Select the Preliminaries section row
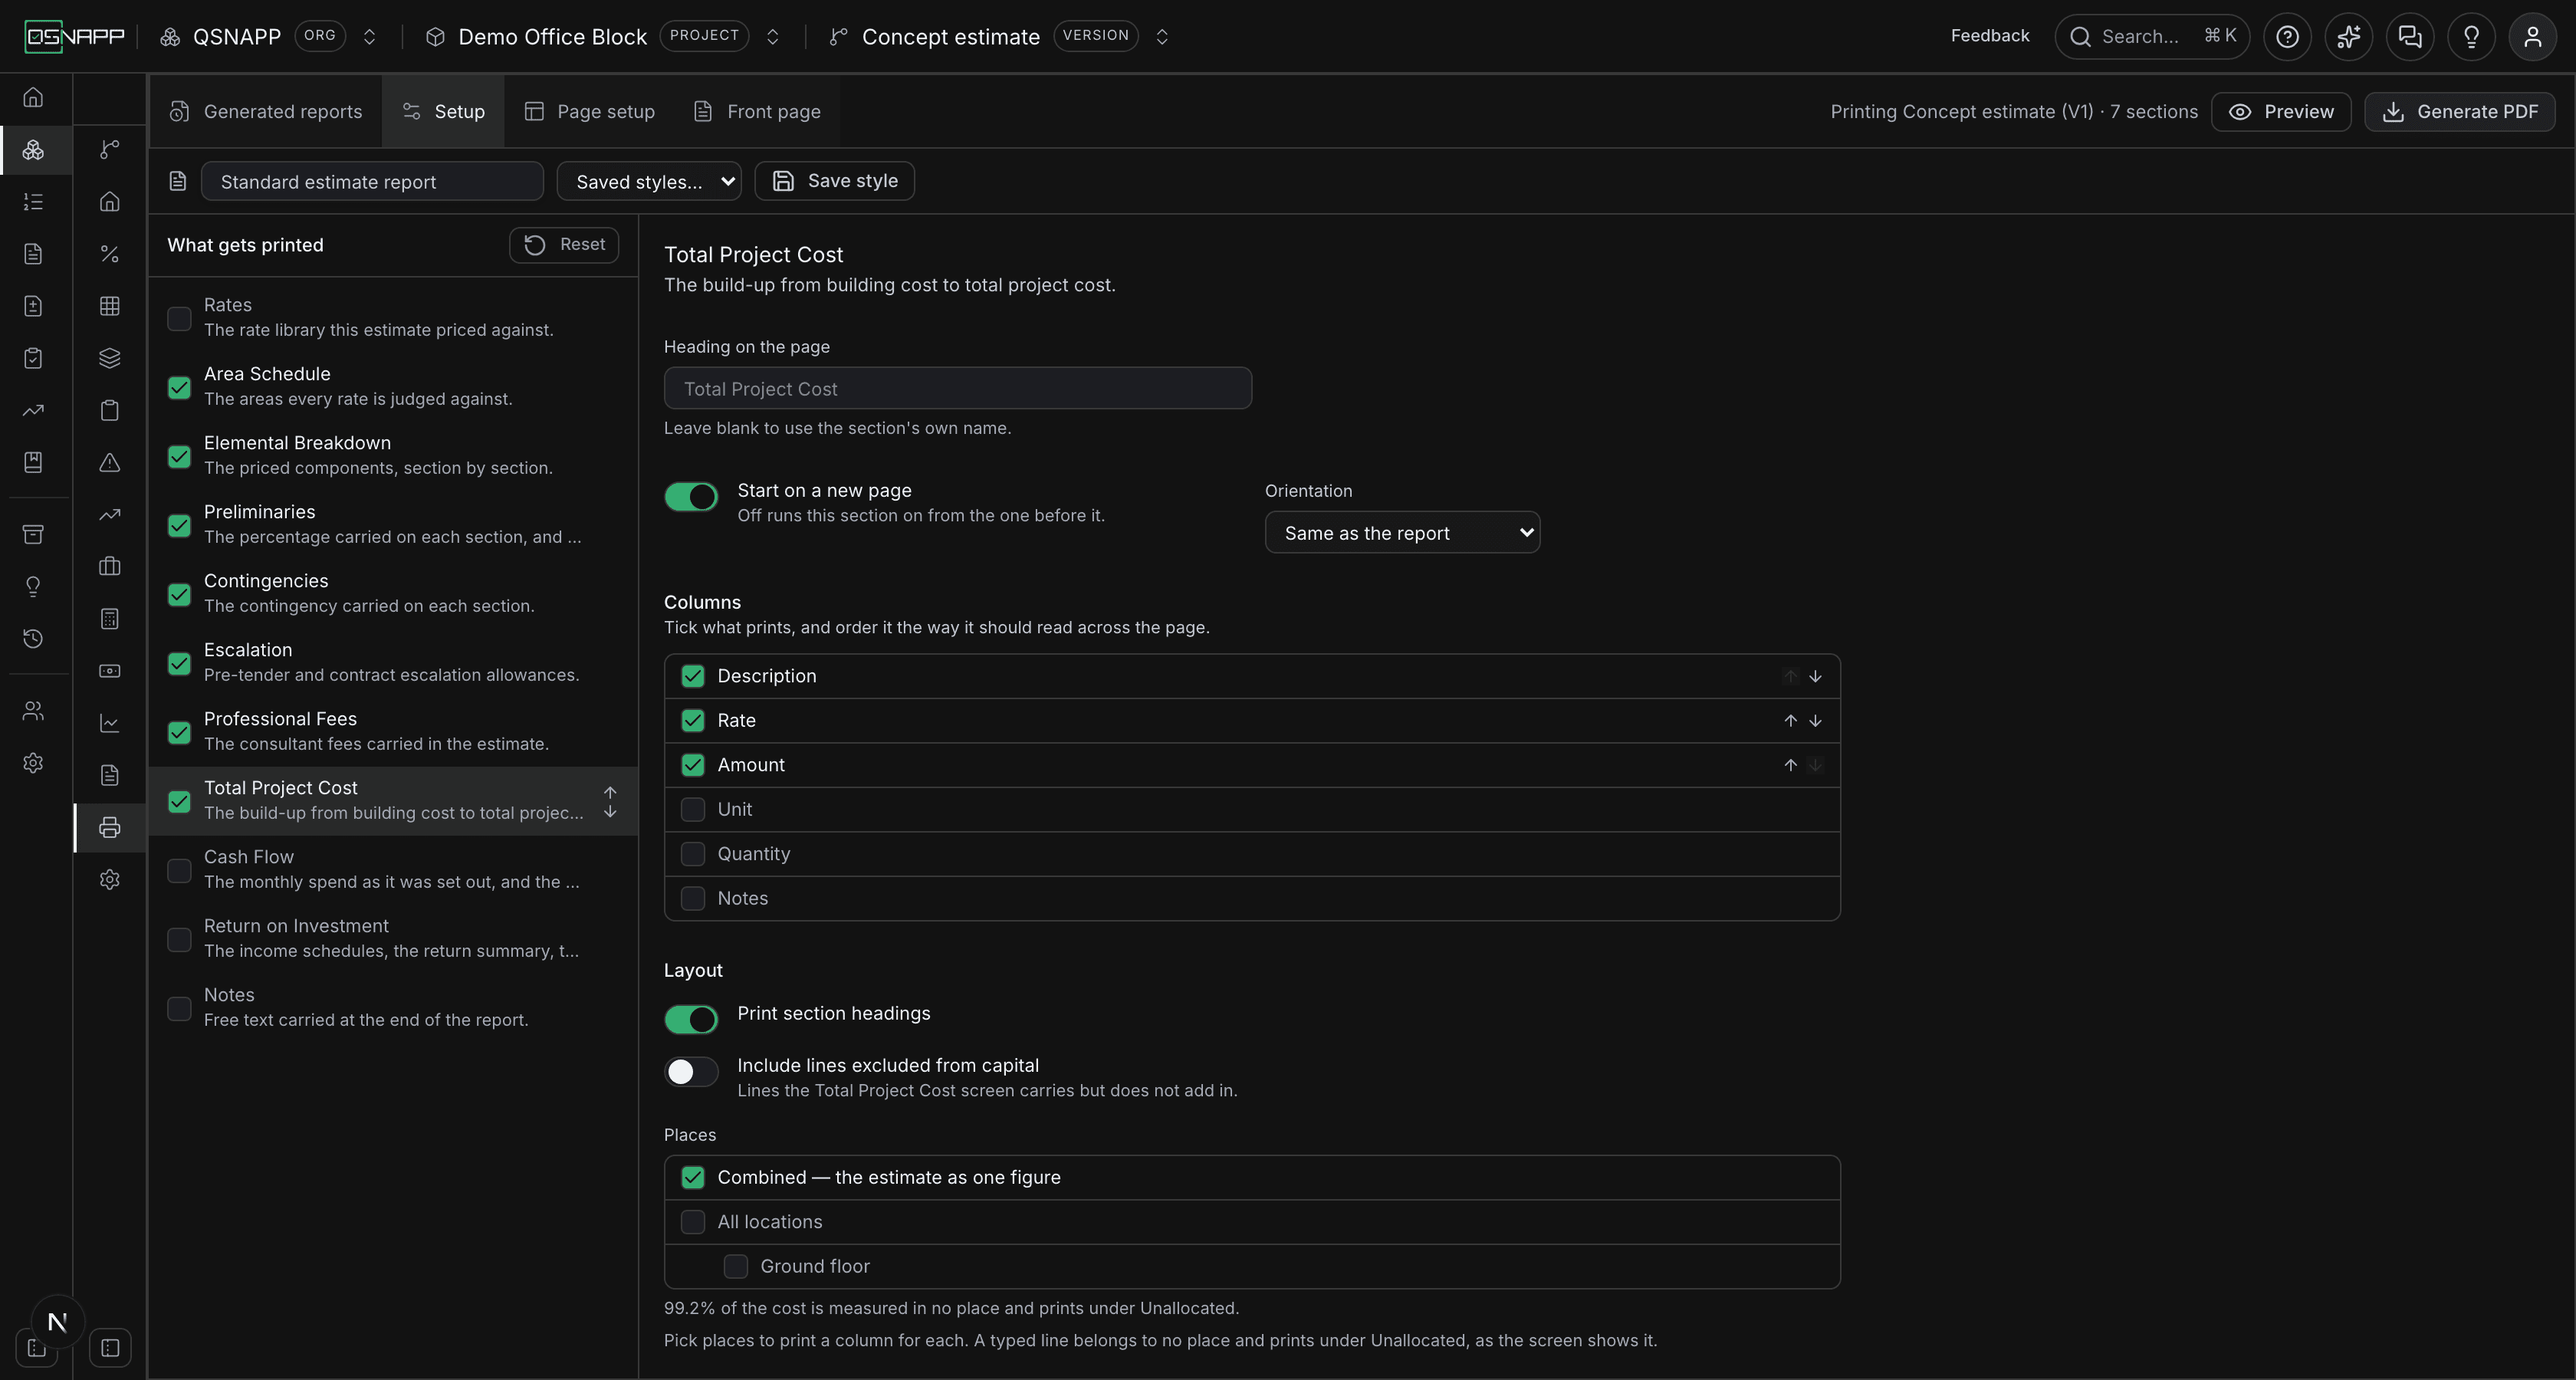 (393, 524)
